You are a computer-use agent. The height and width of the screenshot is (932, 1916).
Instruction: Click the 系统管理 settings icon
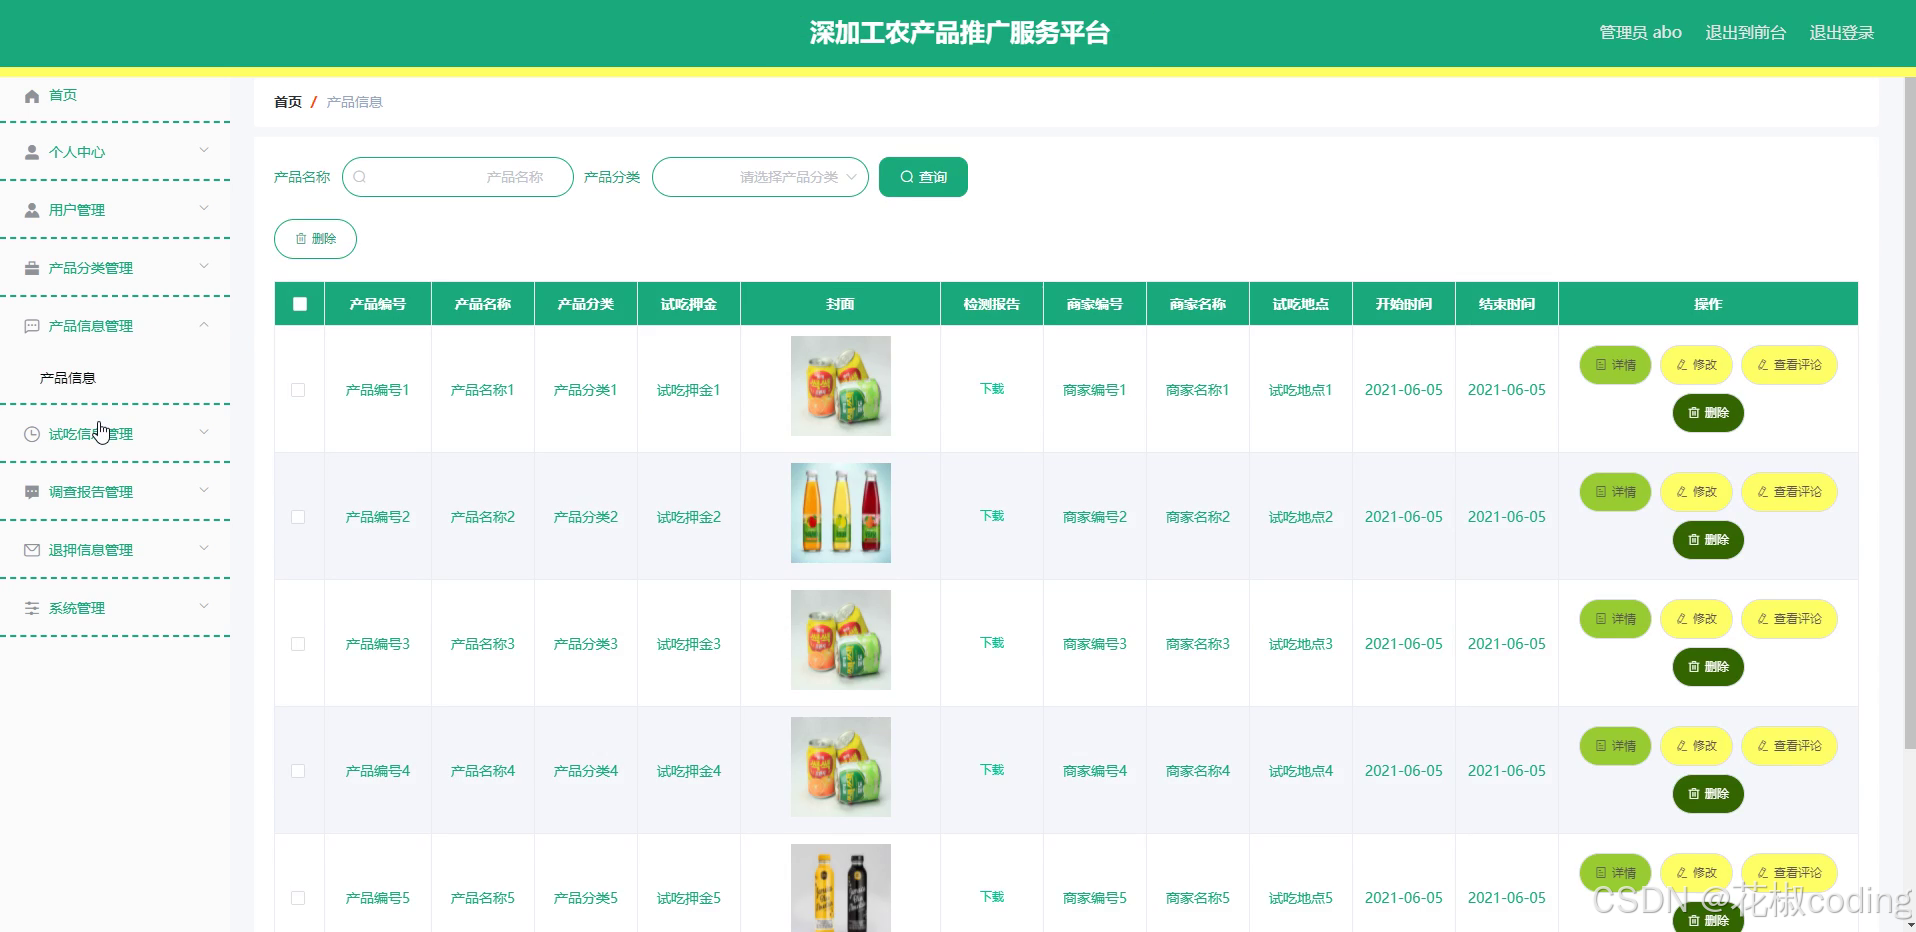tap(30, 607)
